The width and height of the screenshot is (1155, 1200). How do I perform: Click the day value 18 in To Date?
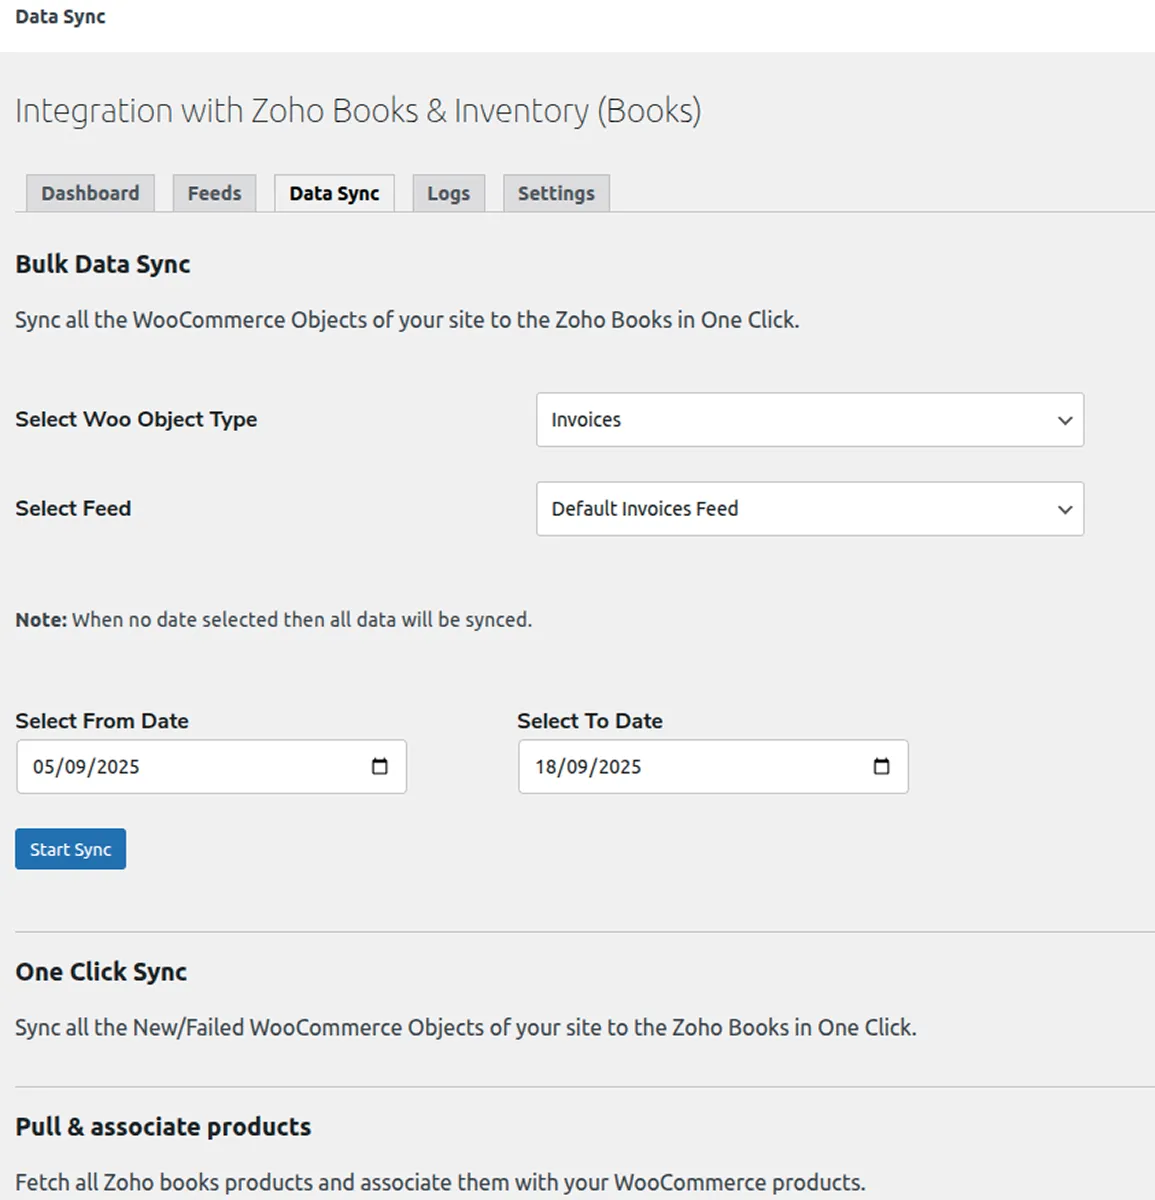[x=546, y=767]
